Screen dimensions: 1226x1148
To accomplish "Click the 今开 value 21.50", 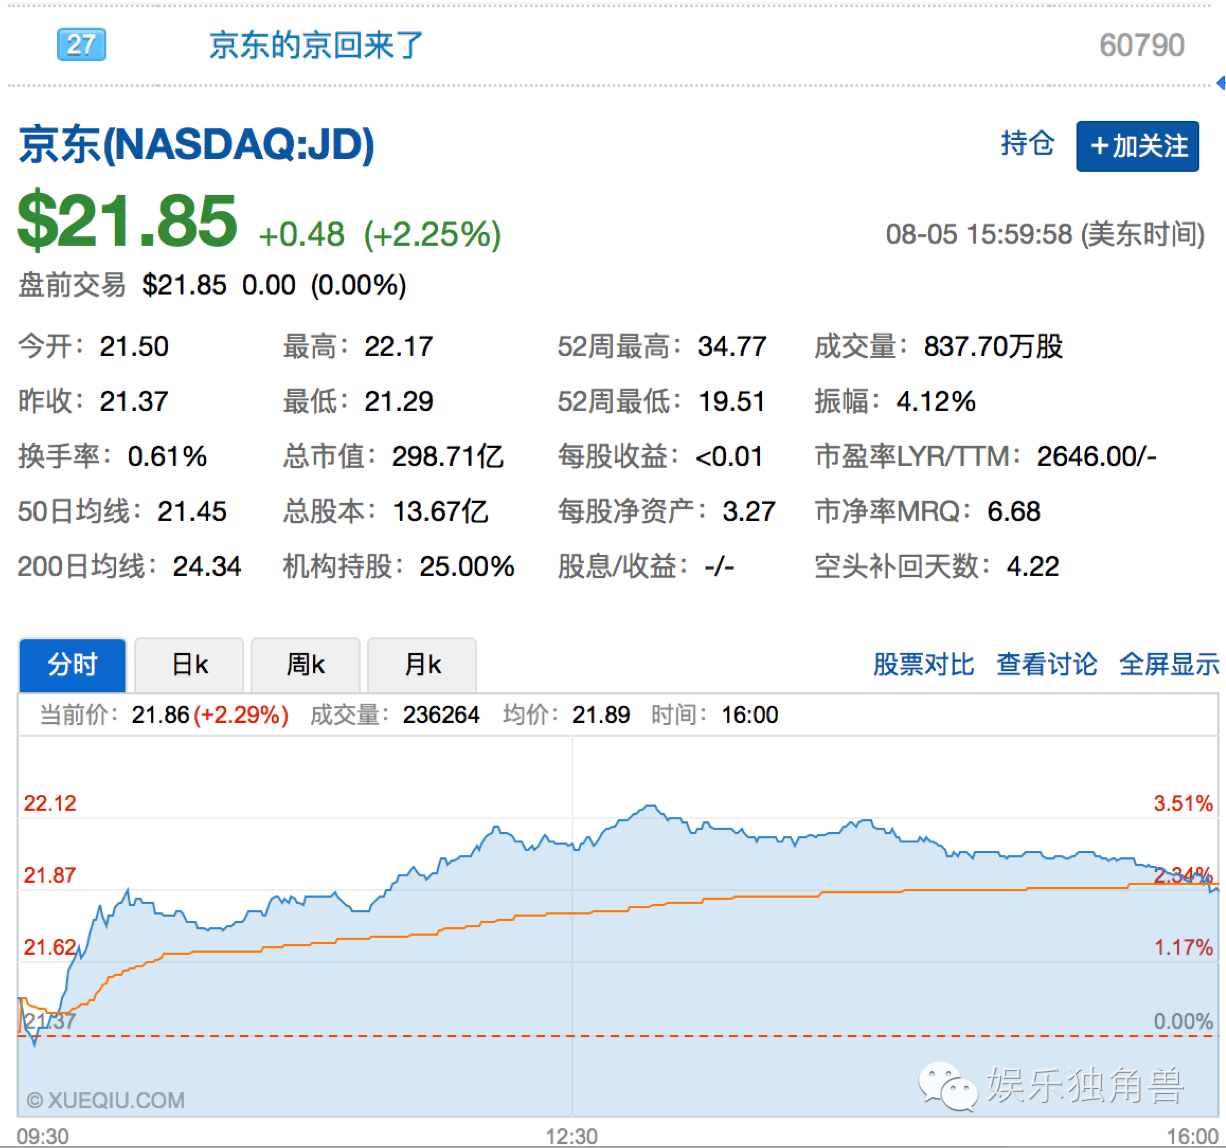I will click(x=134, y=347).
